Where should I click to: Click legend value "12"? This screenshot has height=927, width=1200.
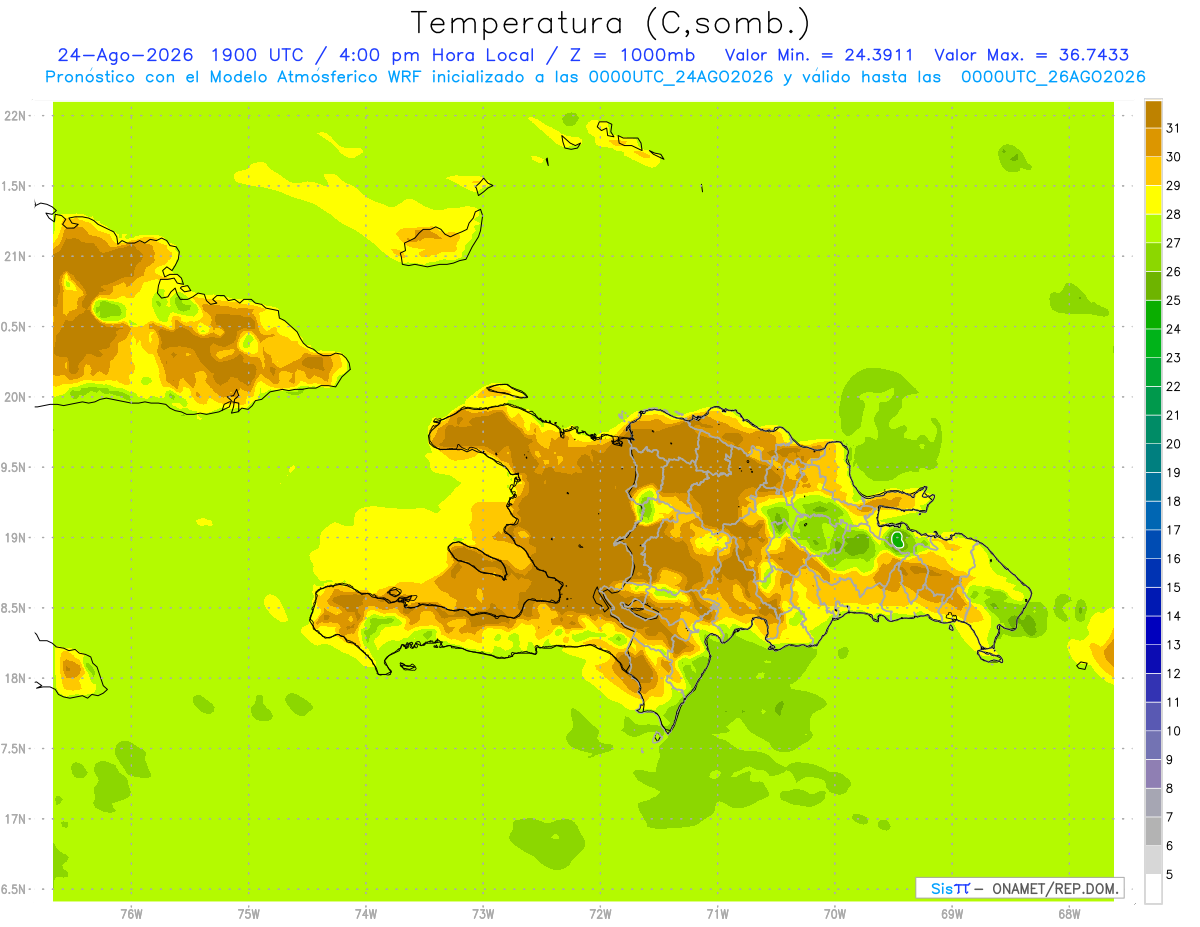[1174, 673]
